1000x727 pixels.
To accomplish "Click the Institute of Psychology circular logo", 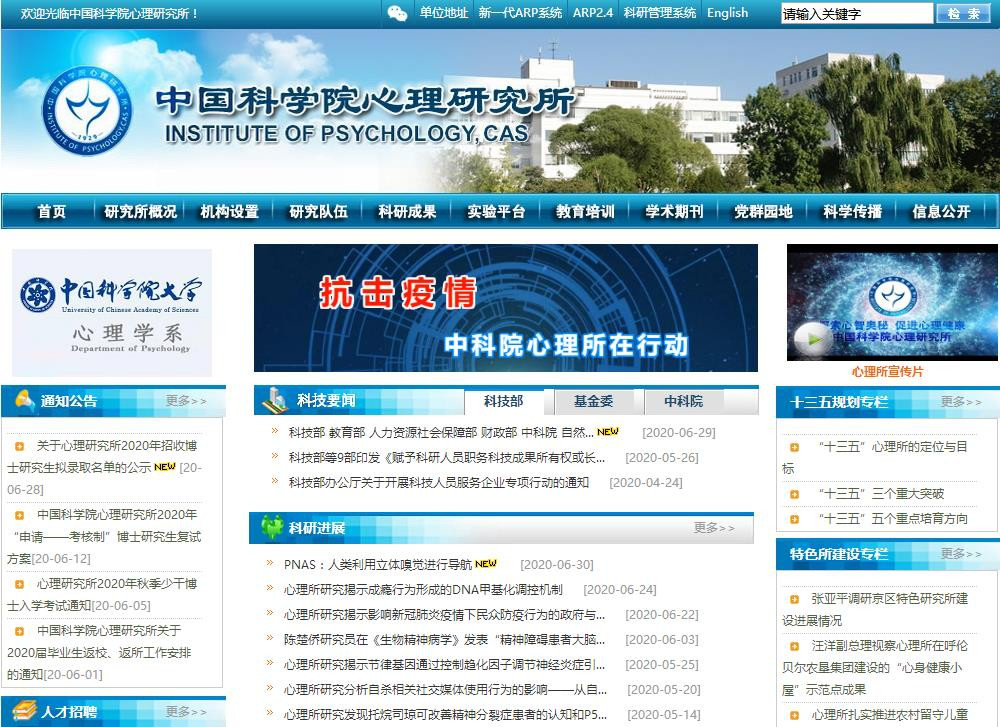I will tap(87, 111).
